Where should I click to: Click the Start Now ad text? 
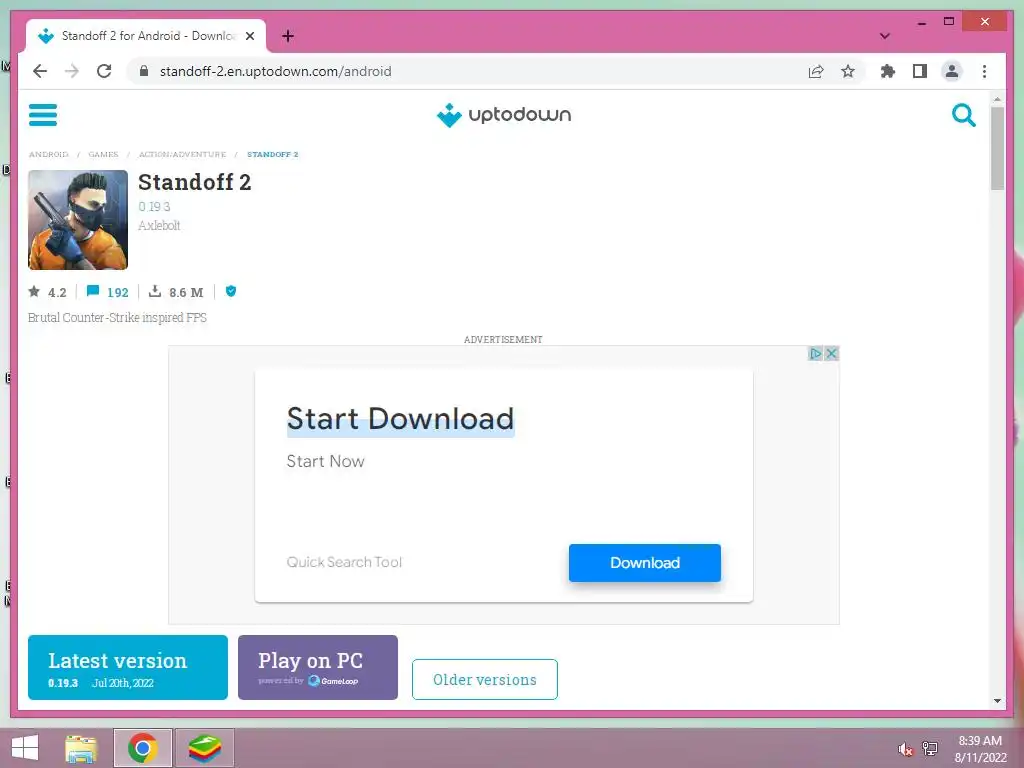tap(325, 461)
